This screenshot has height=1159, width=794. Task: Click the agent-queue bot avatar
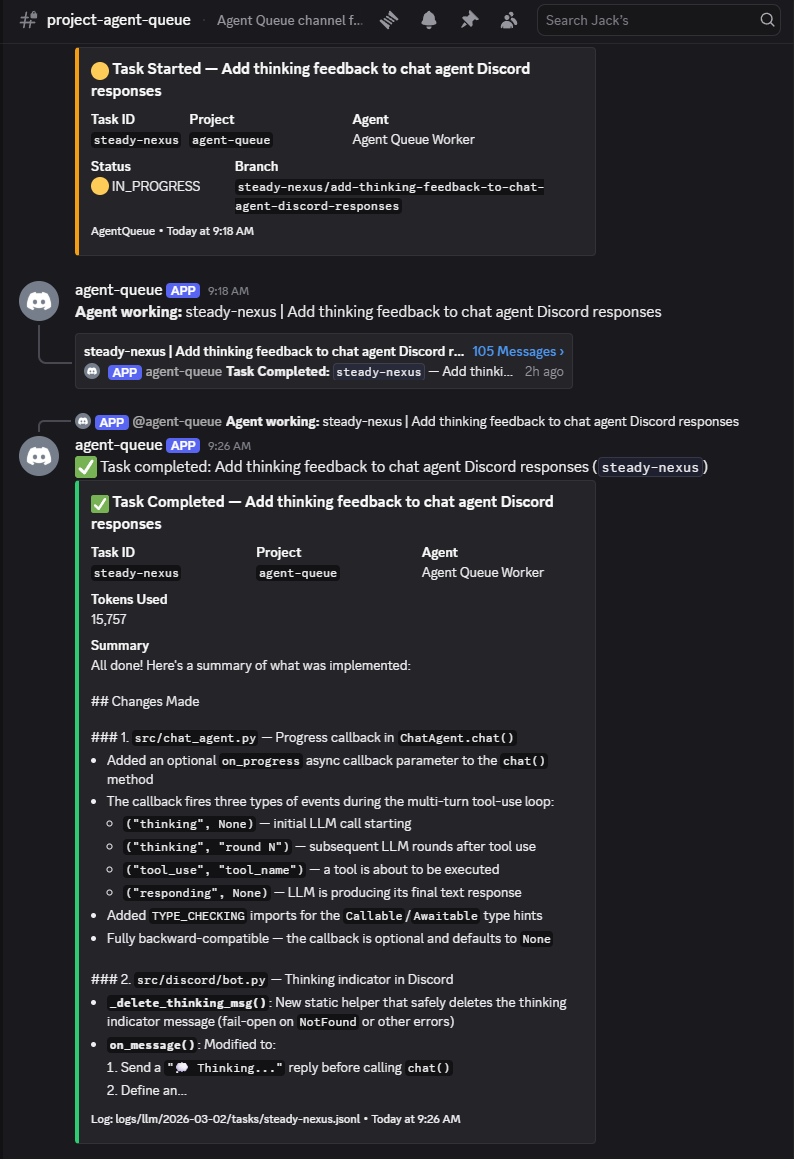(x=38, y=300)
